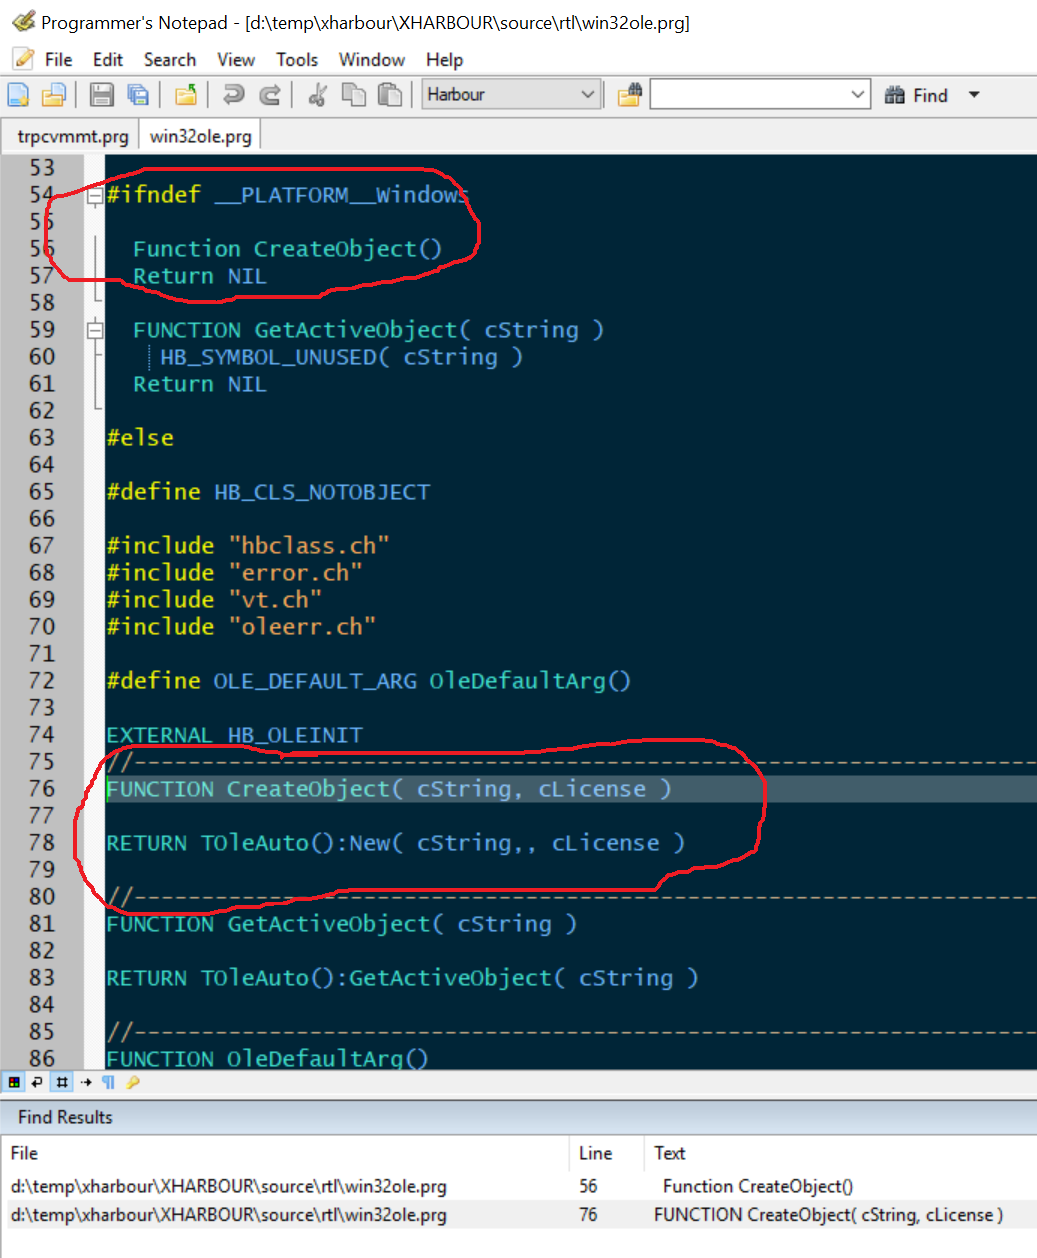This screenshot has height=1258, width=1037.
Task: Open the Help menu
Action: pyautogui.click(x=444, y=59)
